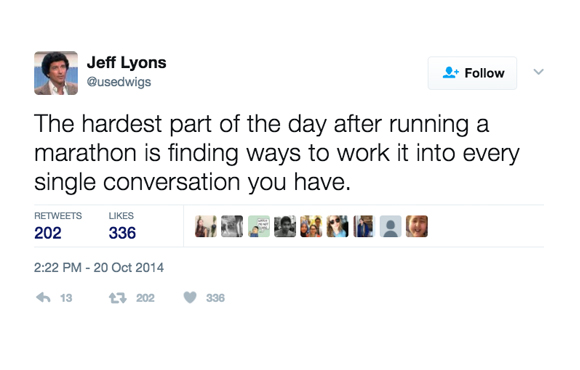Like the tweet with the heart icon
Screen dimensions: 580x370
coord(190,297)
